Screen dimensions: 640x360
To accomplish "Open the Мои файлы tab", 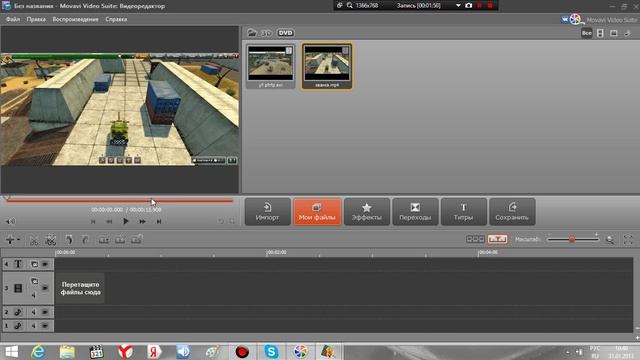I will click(317, 212).
